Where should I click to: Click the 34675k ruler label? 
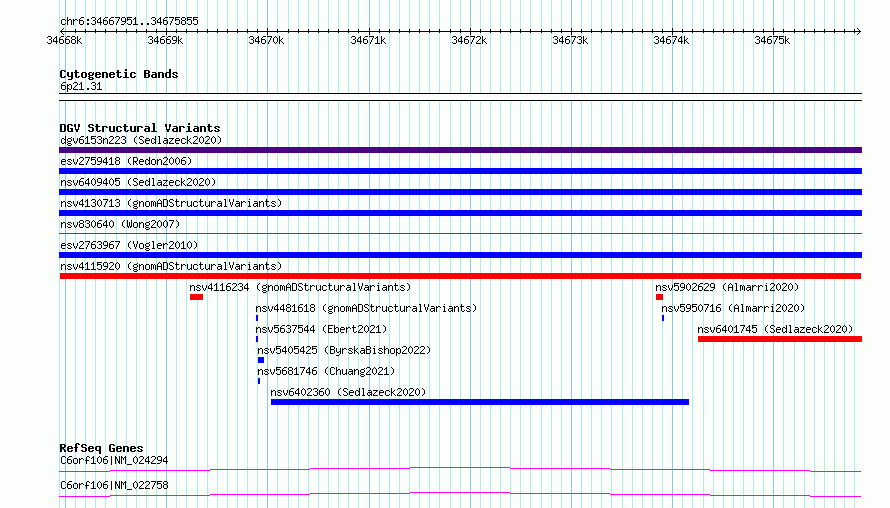pyautogui.click(x=772, y=40)
